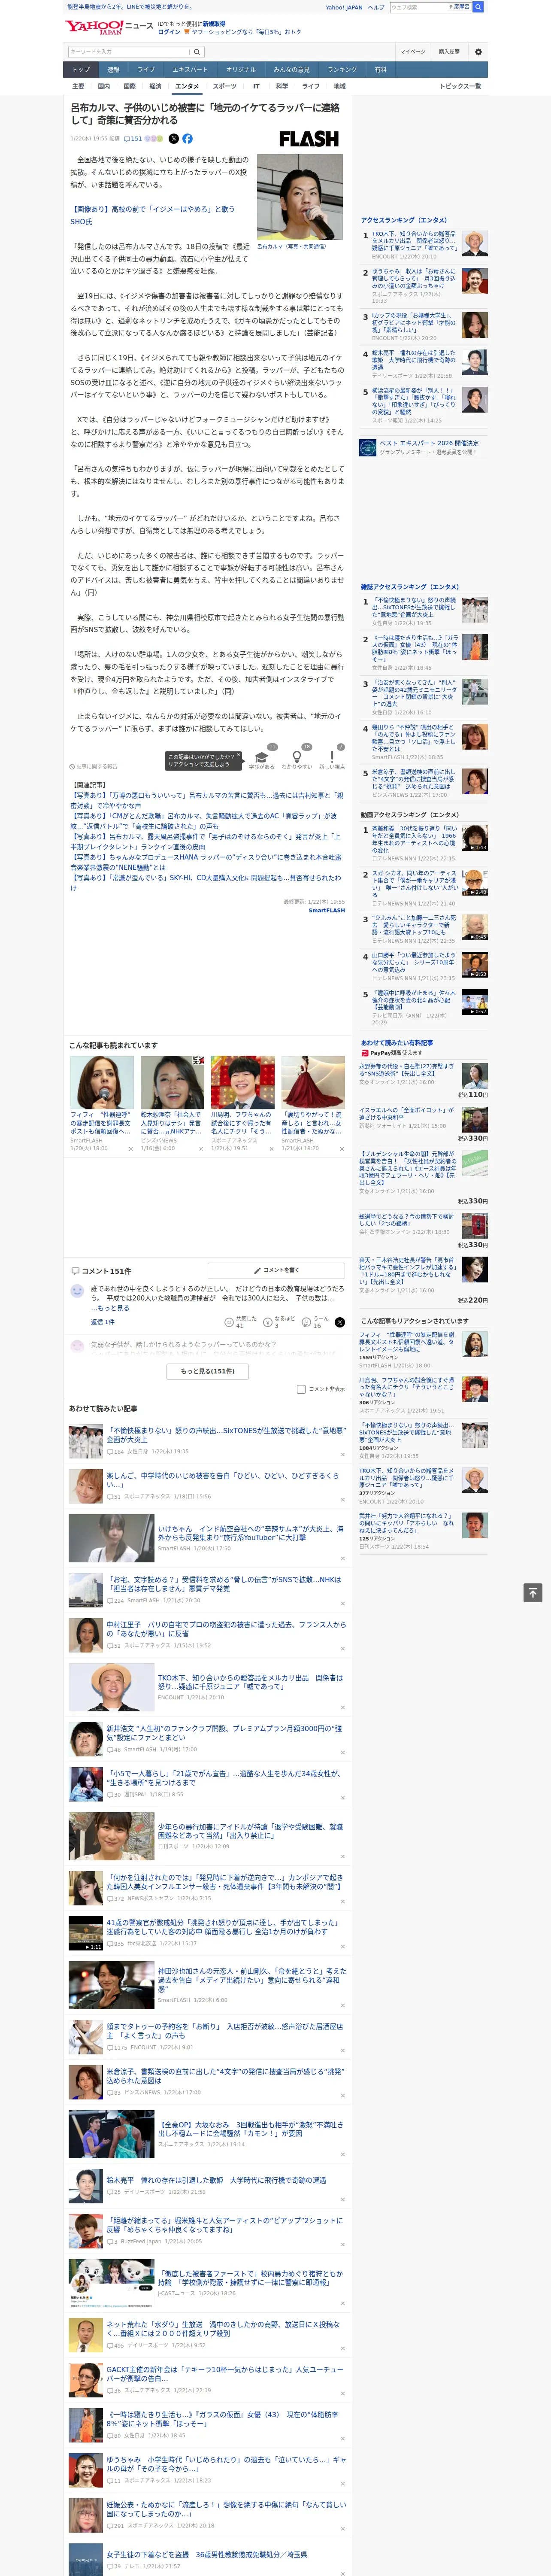551x2576 pixels.
Task: Open the 返信 1件 replies link
Action: coord(102,1322)
